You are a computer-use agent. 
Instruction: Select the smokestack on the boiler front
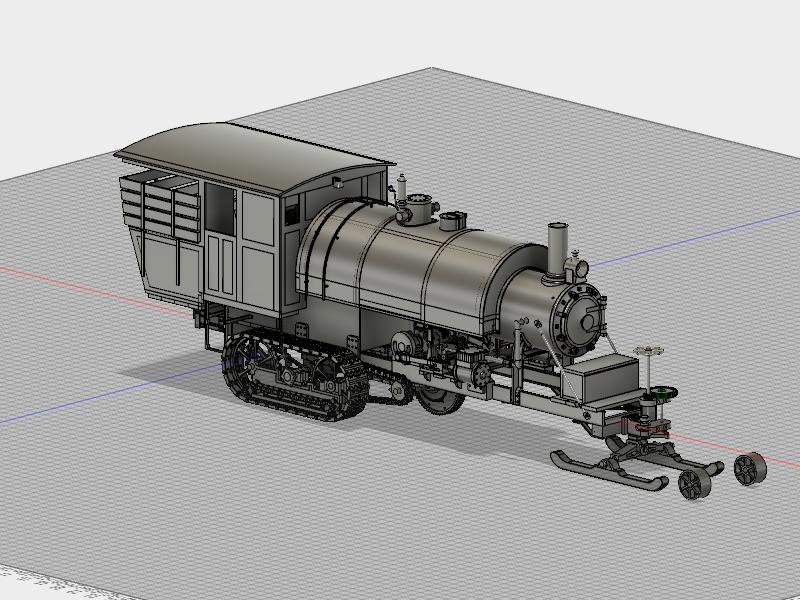pos(557,253)
